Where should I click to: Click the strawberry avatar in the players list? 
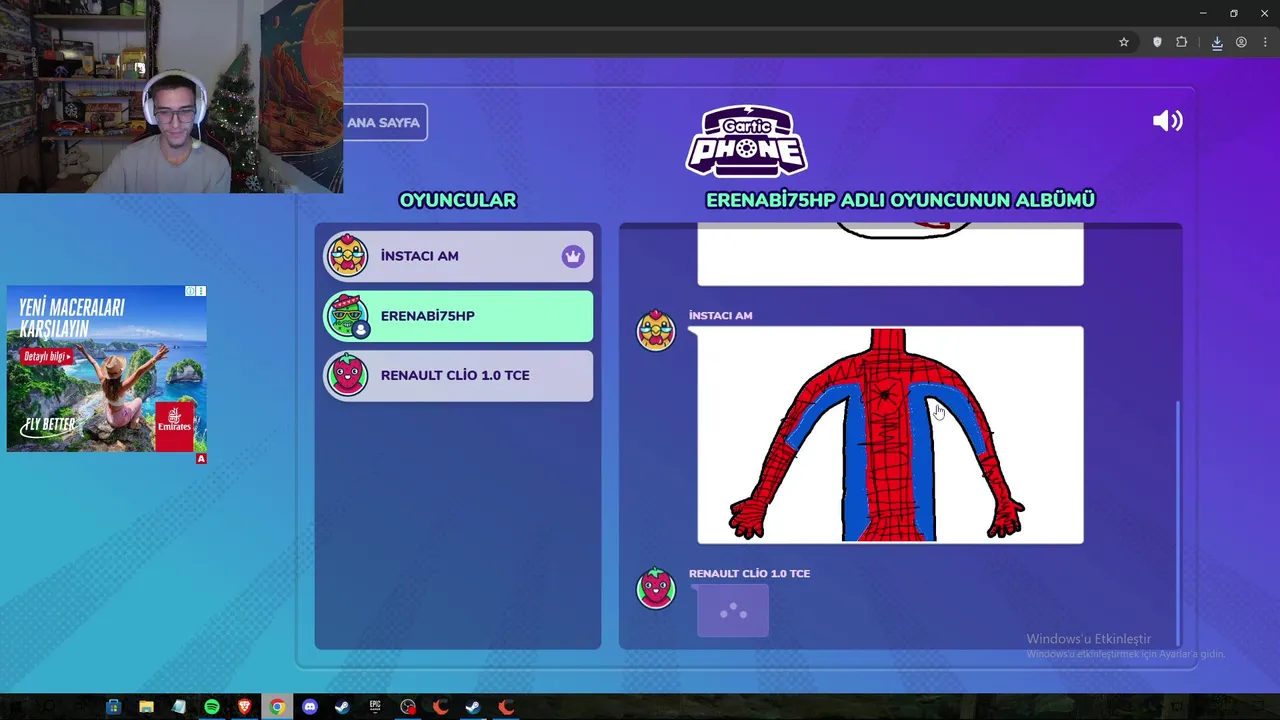click(348, 376)
